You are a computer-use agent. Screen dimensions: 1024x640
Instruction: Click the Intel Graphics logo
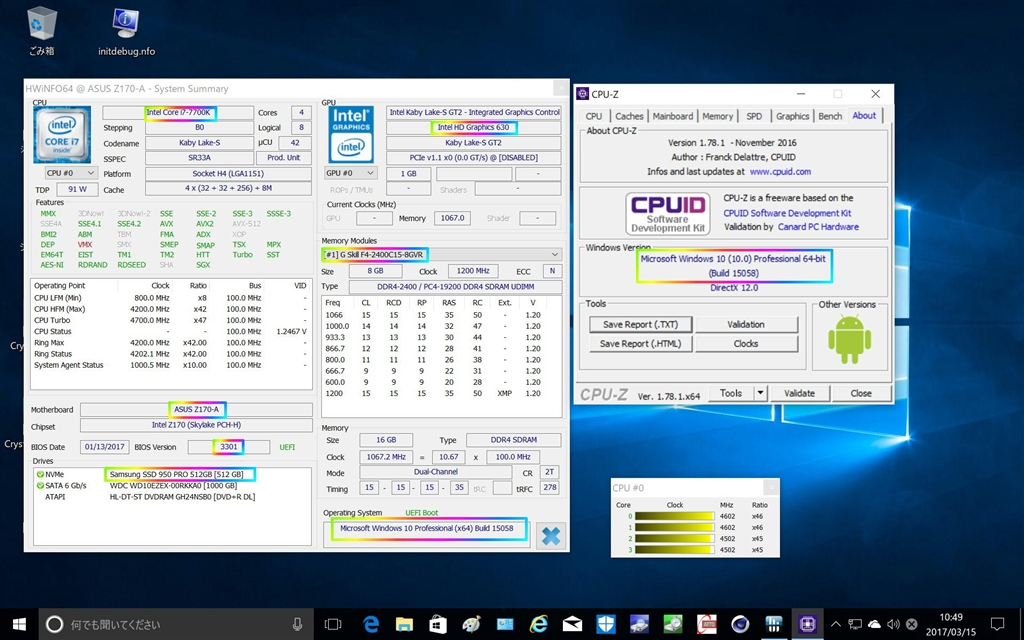(350, 134)
